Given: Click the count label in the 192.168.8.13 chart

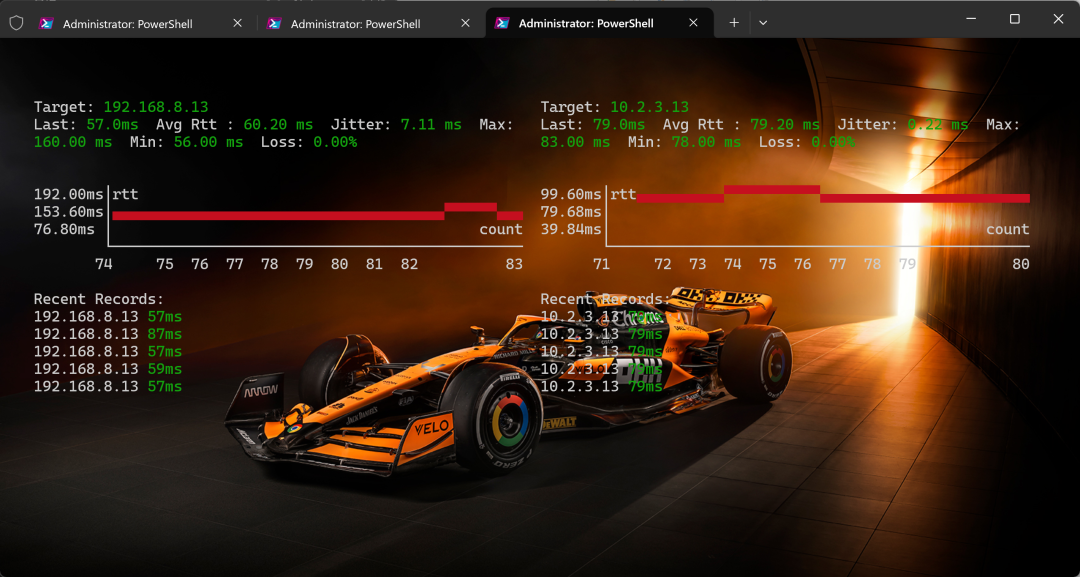Looking at the screenshot, I should [501, 229].
